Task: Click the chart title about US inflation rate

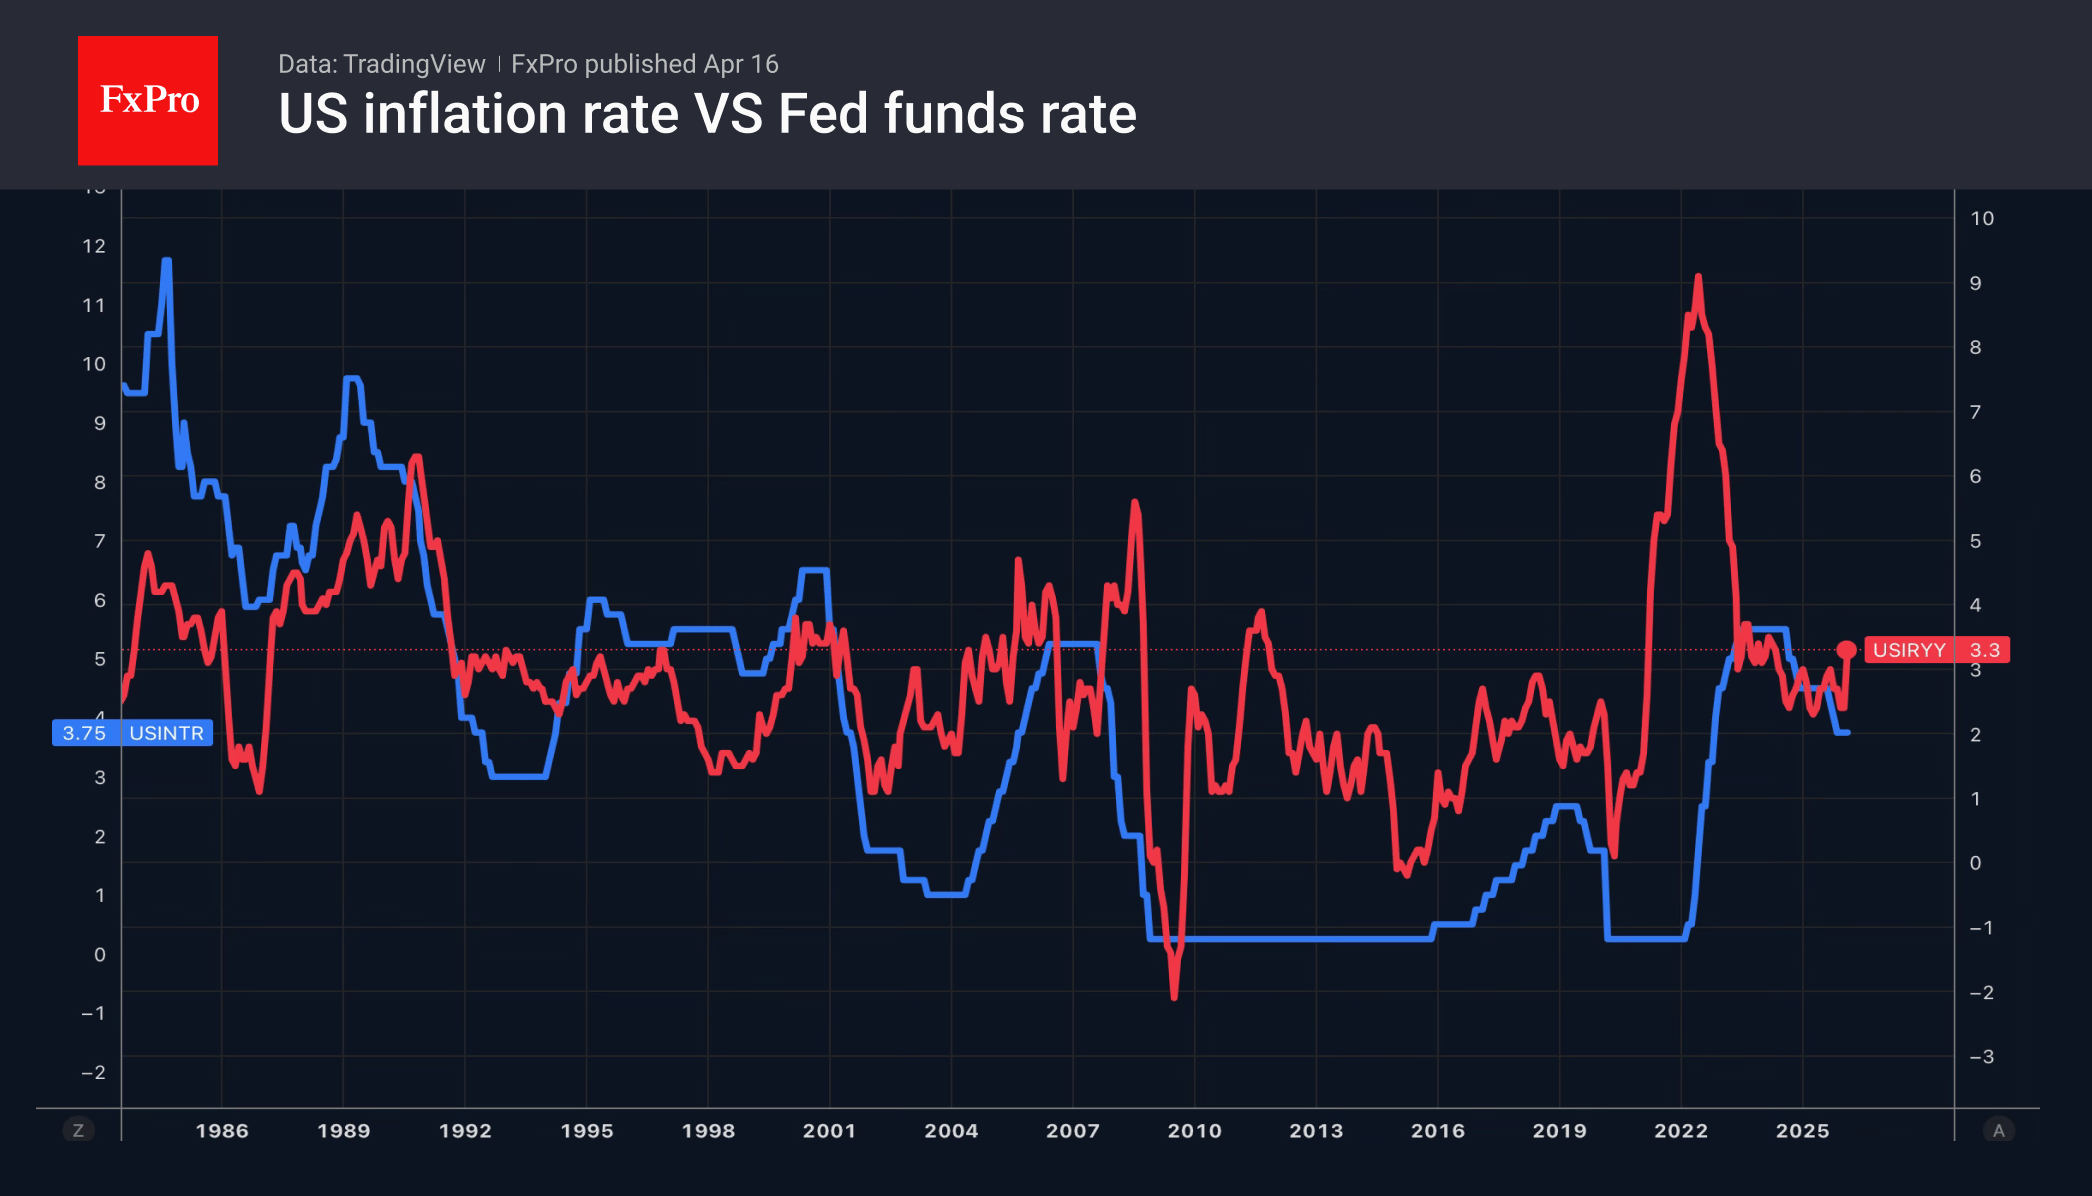Action: click(x=707, y=114)
